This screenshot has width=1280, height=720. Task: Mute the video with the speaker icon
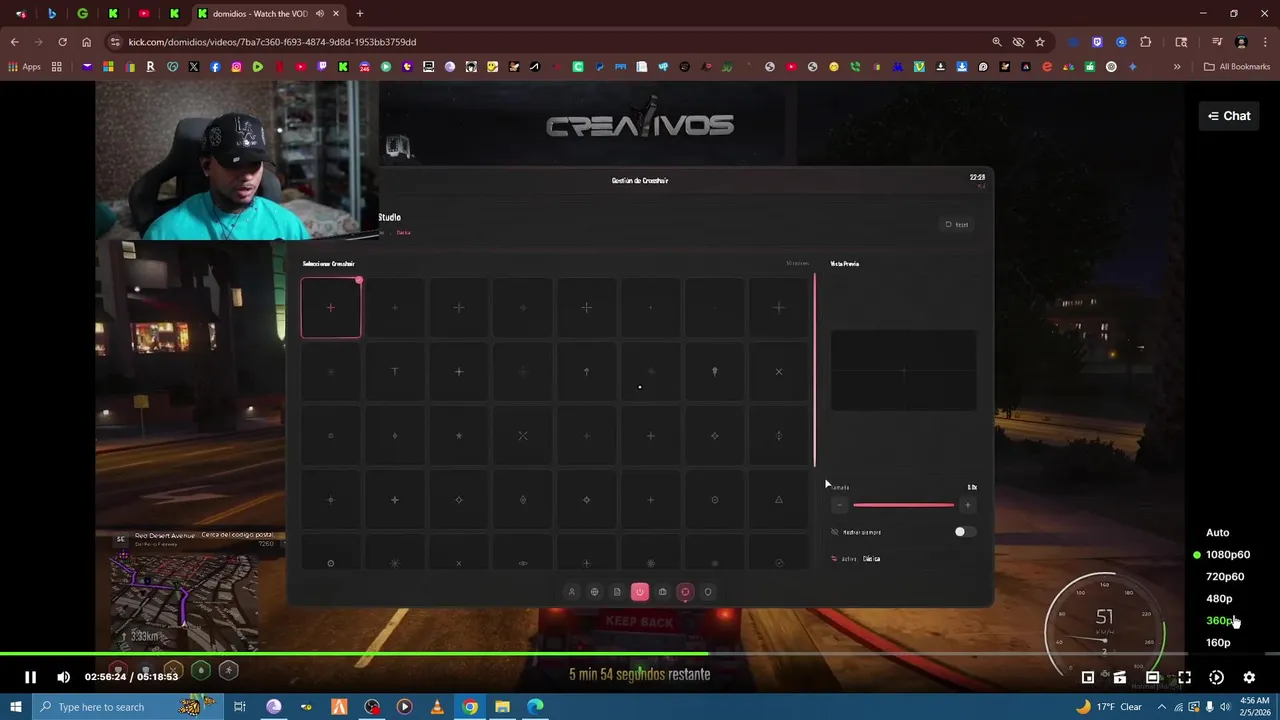point(64,677)
